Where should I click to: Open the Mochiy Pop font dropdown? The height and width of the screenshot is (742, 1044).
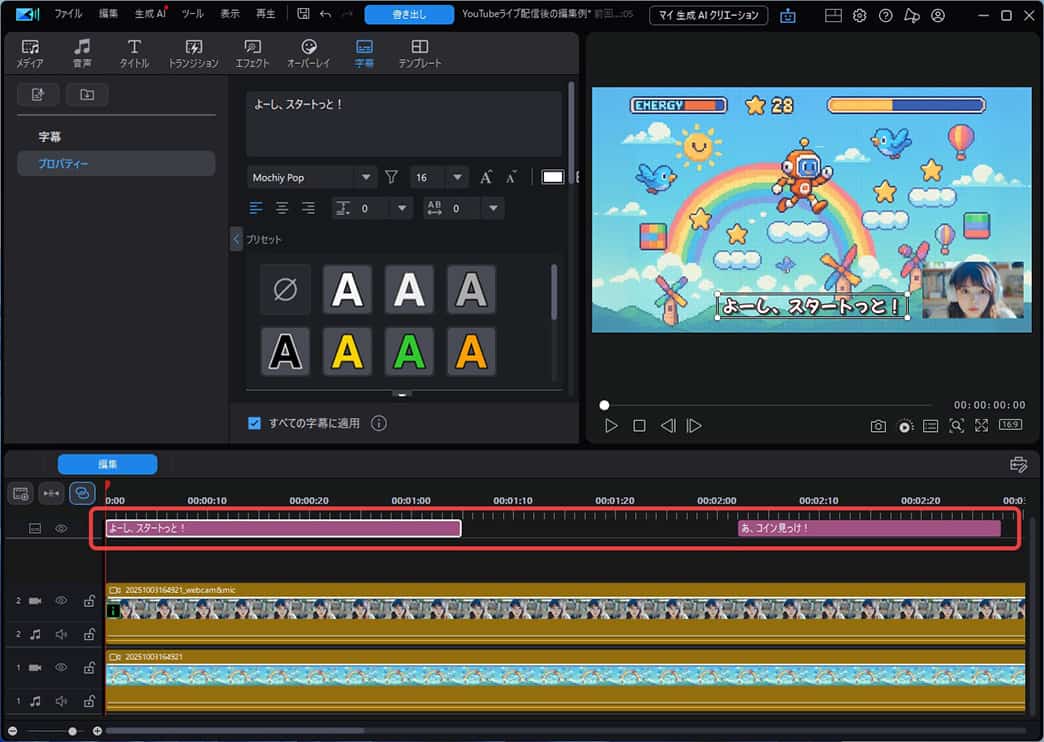pyautogui.click(x=310, y=177)
